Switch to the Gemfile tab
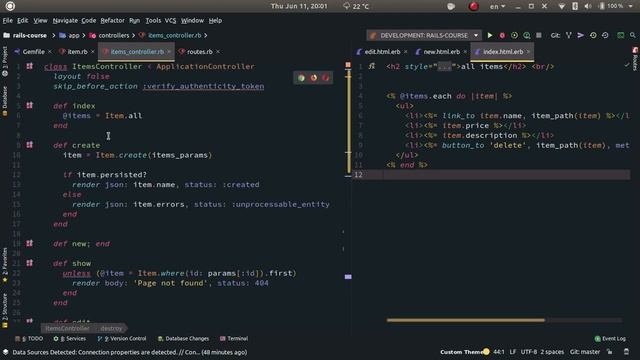The height and width of the screenshot is (360, 640). (33, 52)
